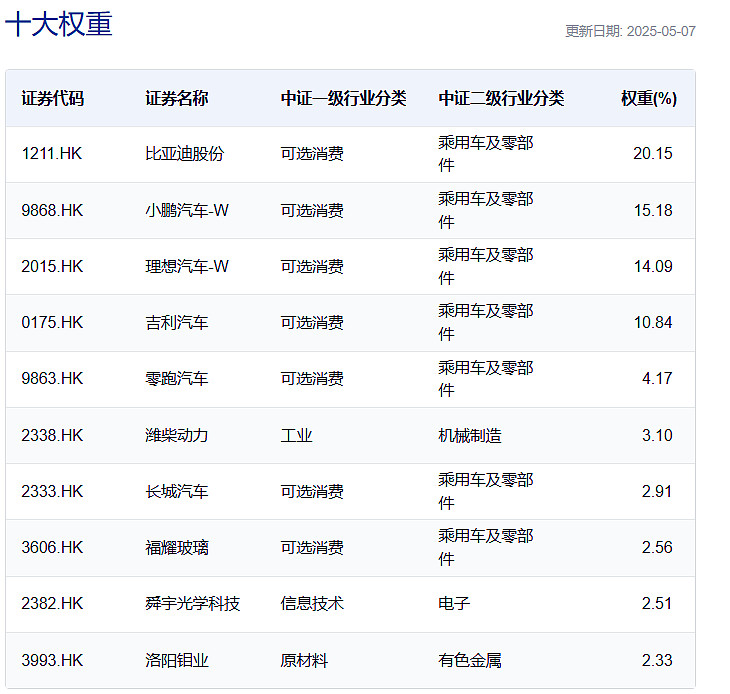Click 可选消费 in the 比亚迪股份 row
Screen dimensions: 730x694
click(x=312, y=154)
